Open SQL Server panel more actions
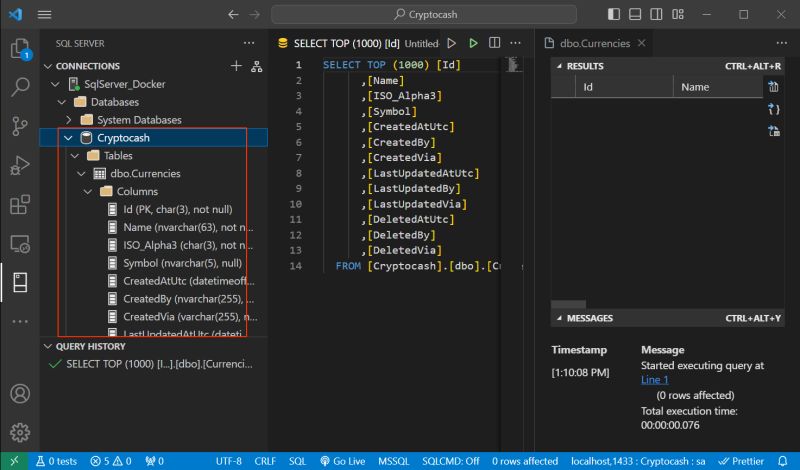 click(x=249, y=43)
